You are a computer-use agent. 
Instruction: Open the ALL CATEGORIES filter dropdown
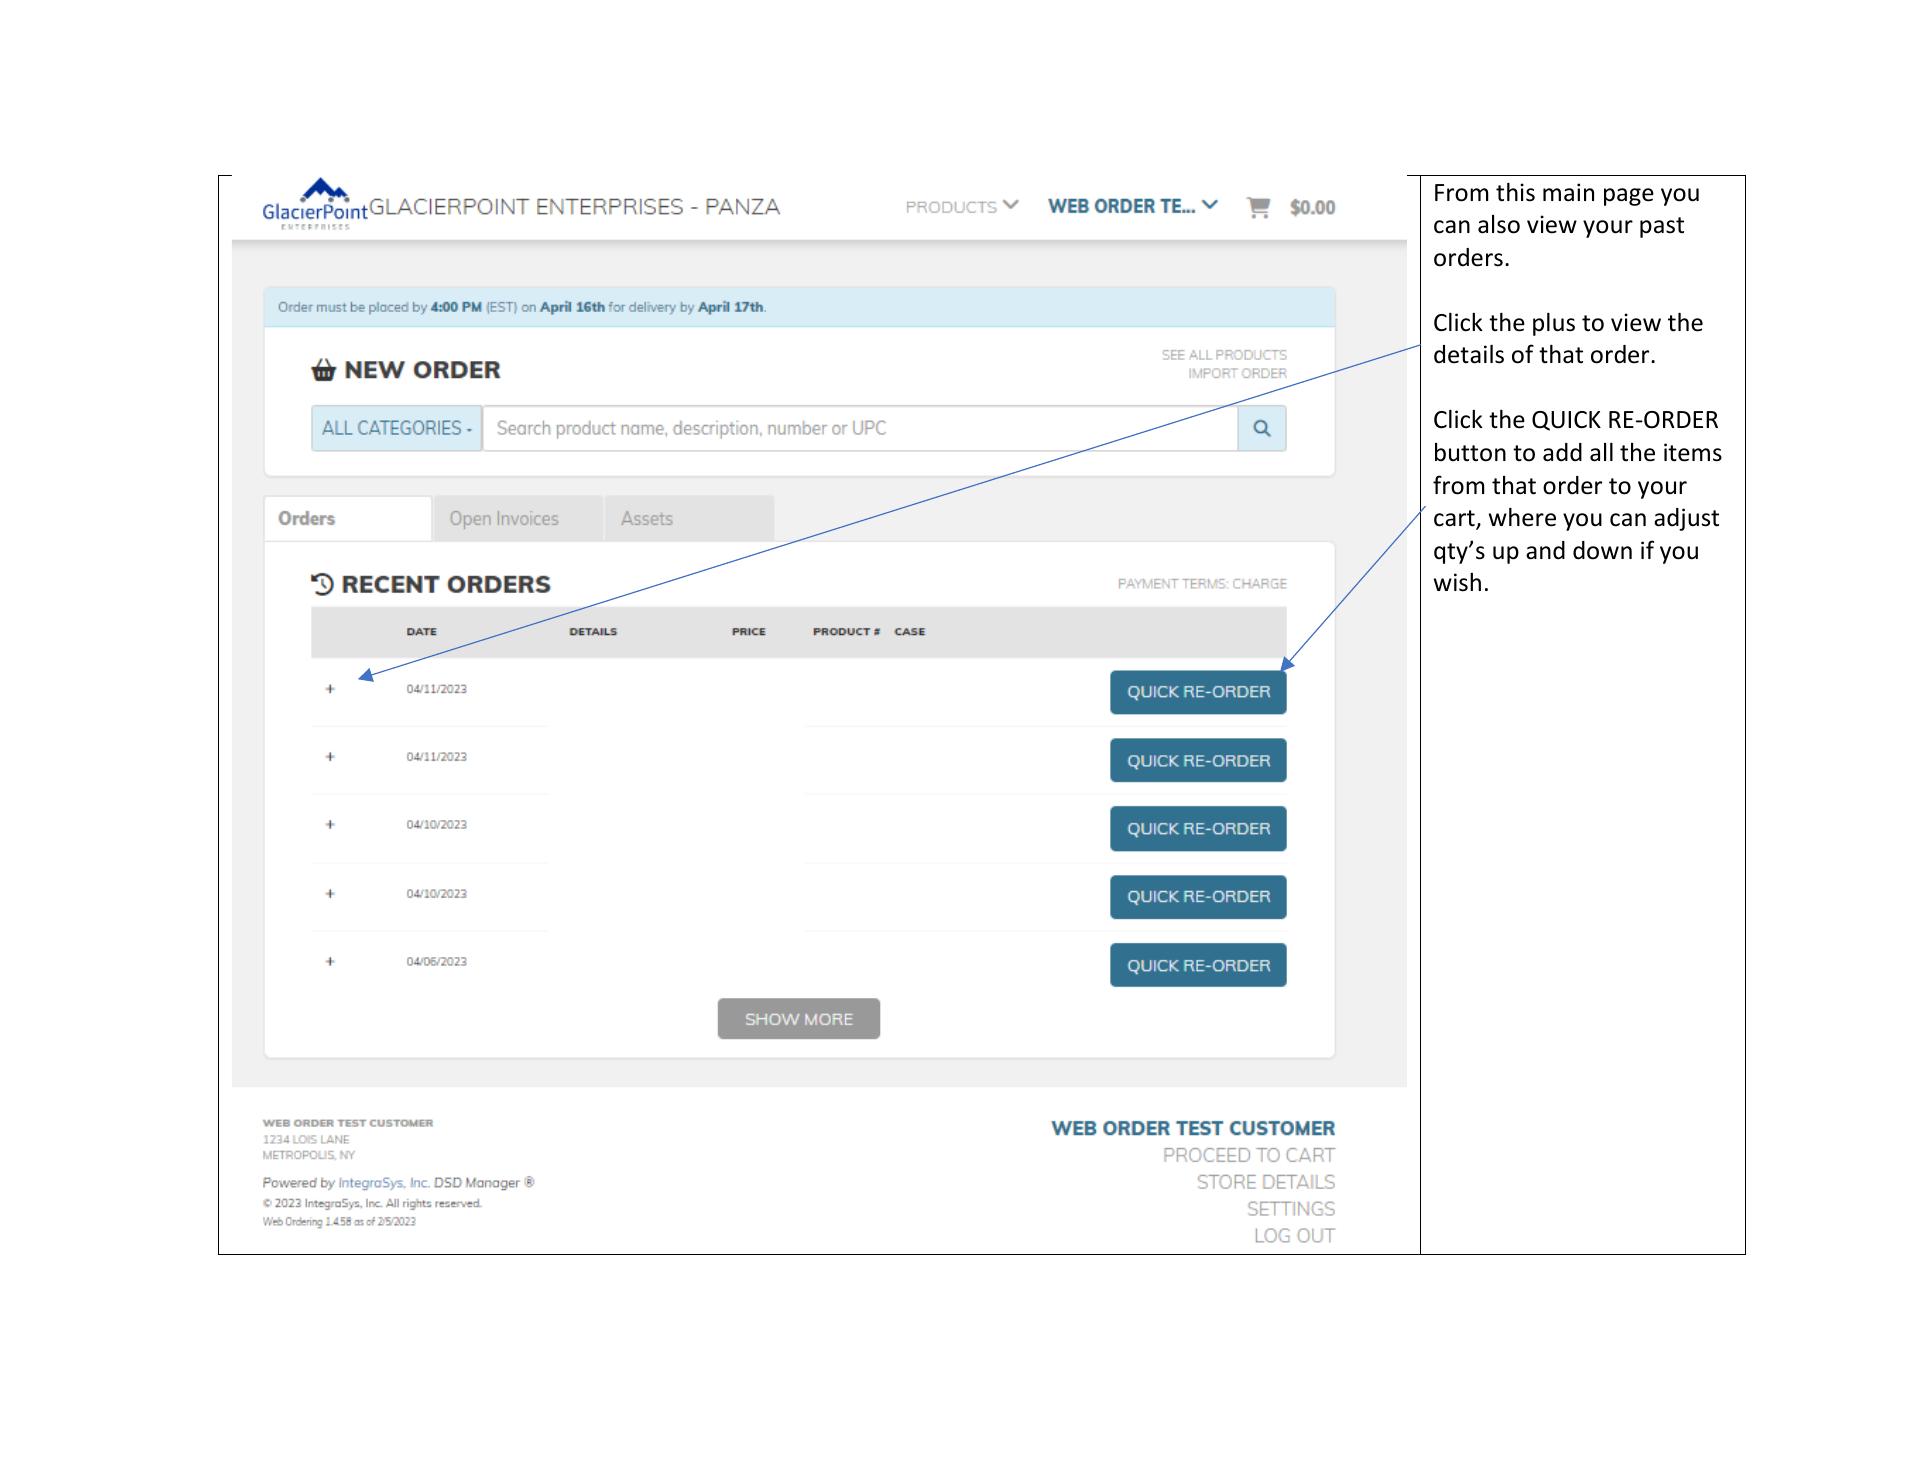click(396, 428)
